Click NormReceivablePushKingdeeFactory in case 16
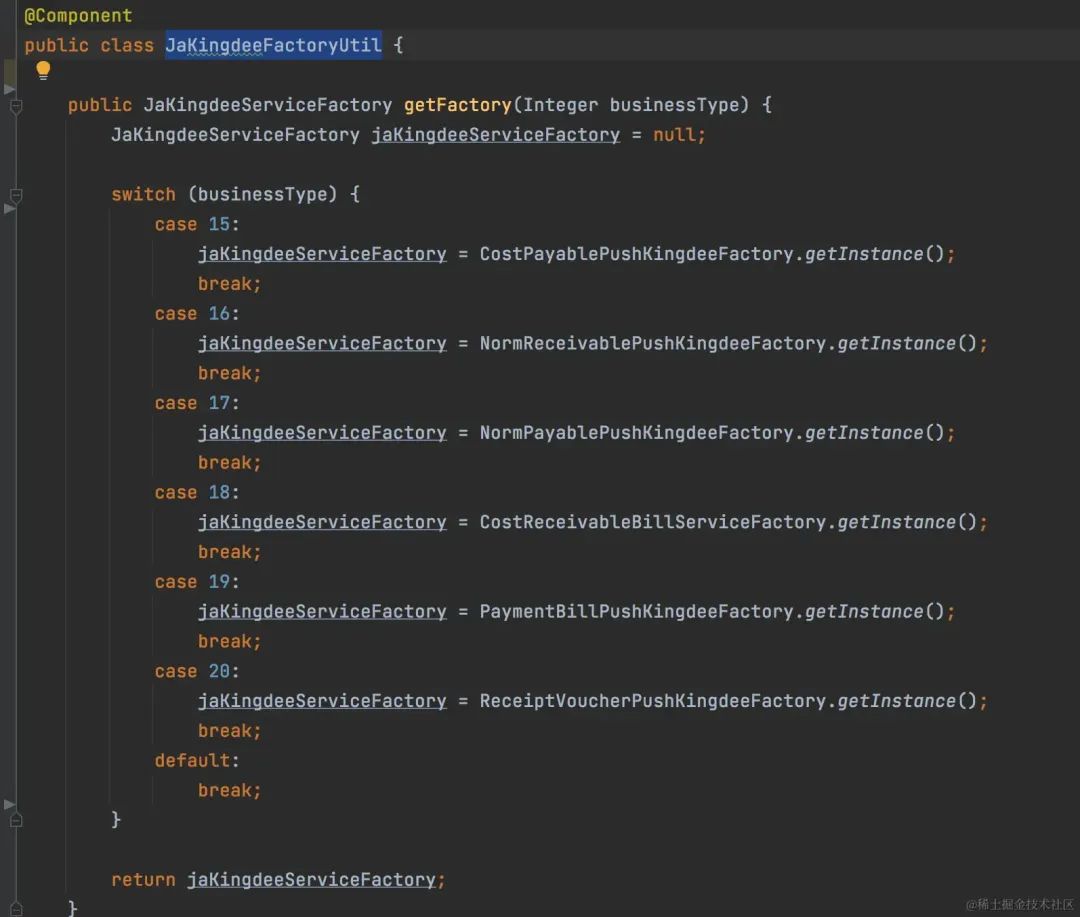The width and height of the screenshot is (1080, 917). 652,343
